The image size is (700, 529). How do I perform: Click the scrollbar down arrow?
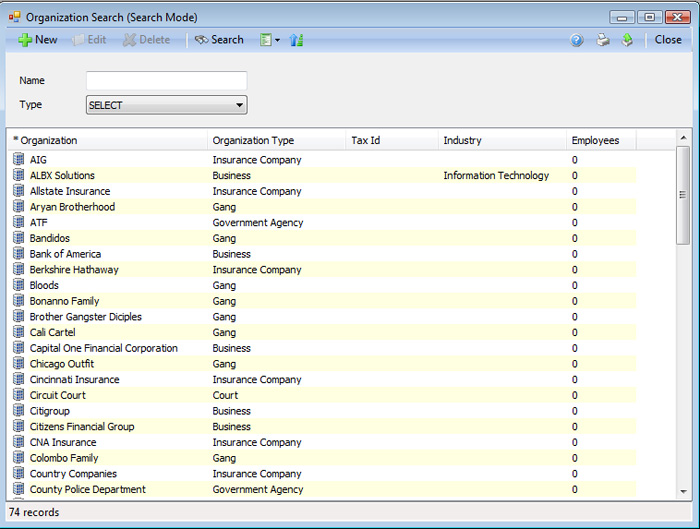tap(683, 492)
